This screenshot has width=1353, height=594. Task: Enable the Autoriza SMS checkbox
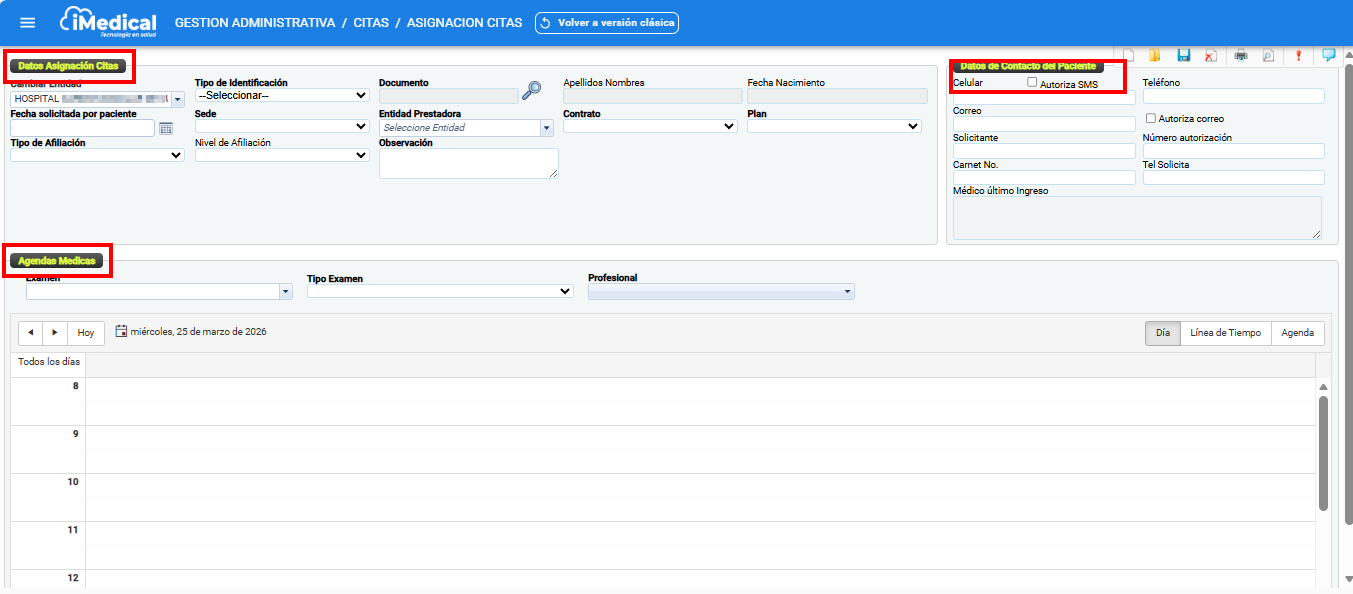tap(1033, 83)
